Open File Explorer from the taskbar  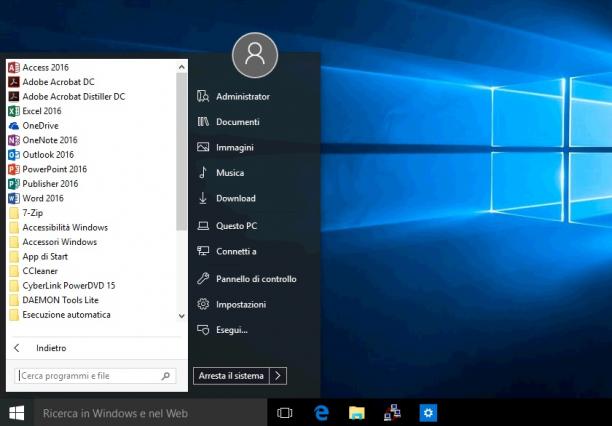pyautogui.click(x=357, y=413)
